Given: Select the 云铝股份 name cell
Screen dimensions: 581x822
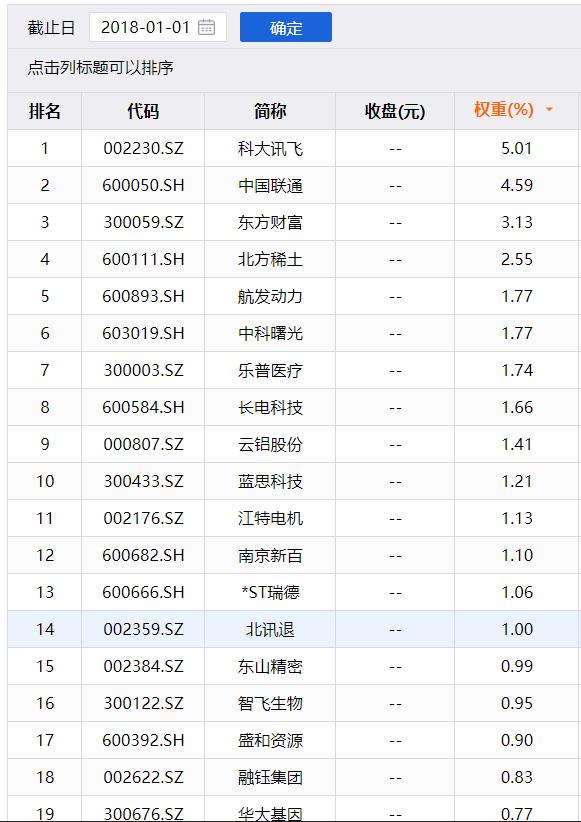Looking at the screenshot, I should [270, 445].
